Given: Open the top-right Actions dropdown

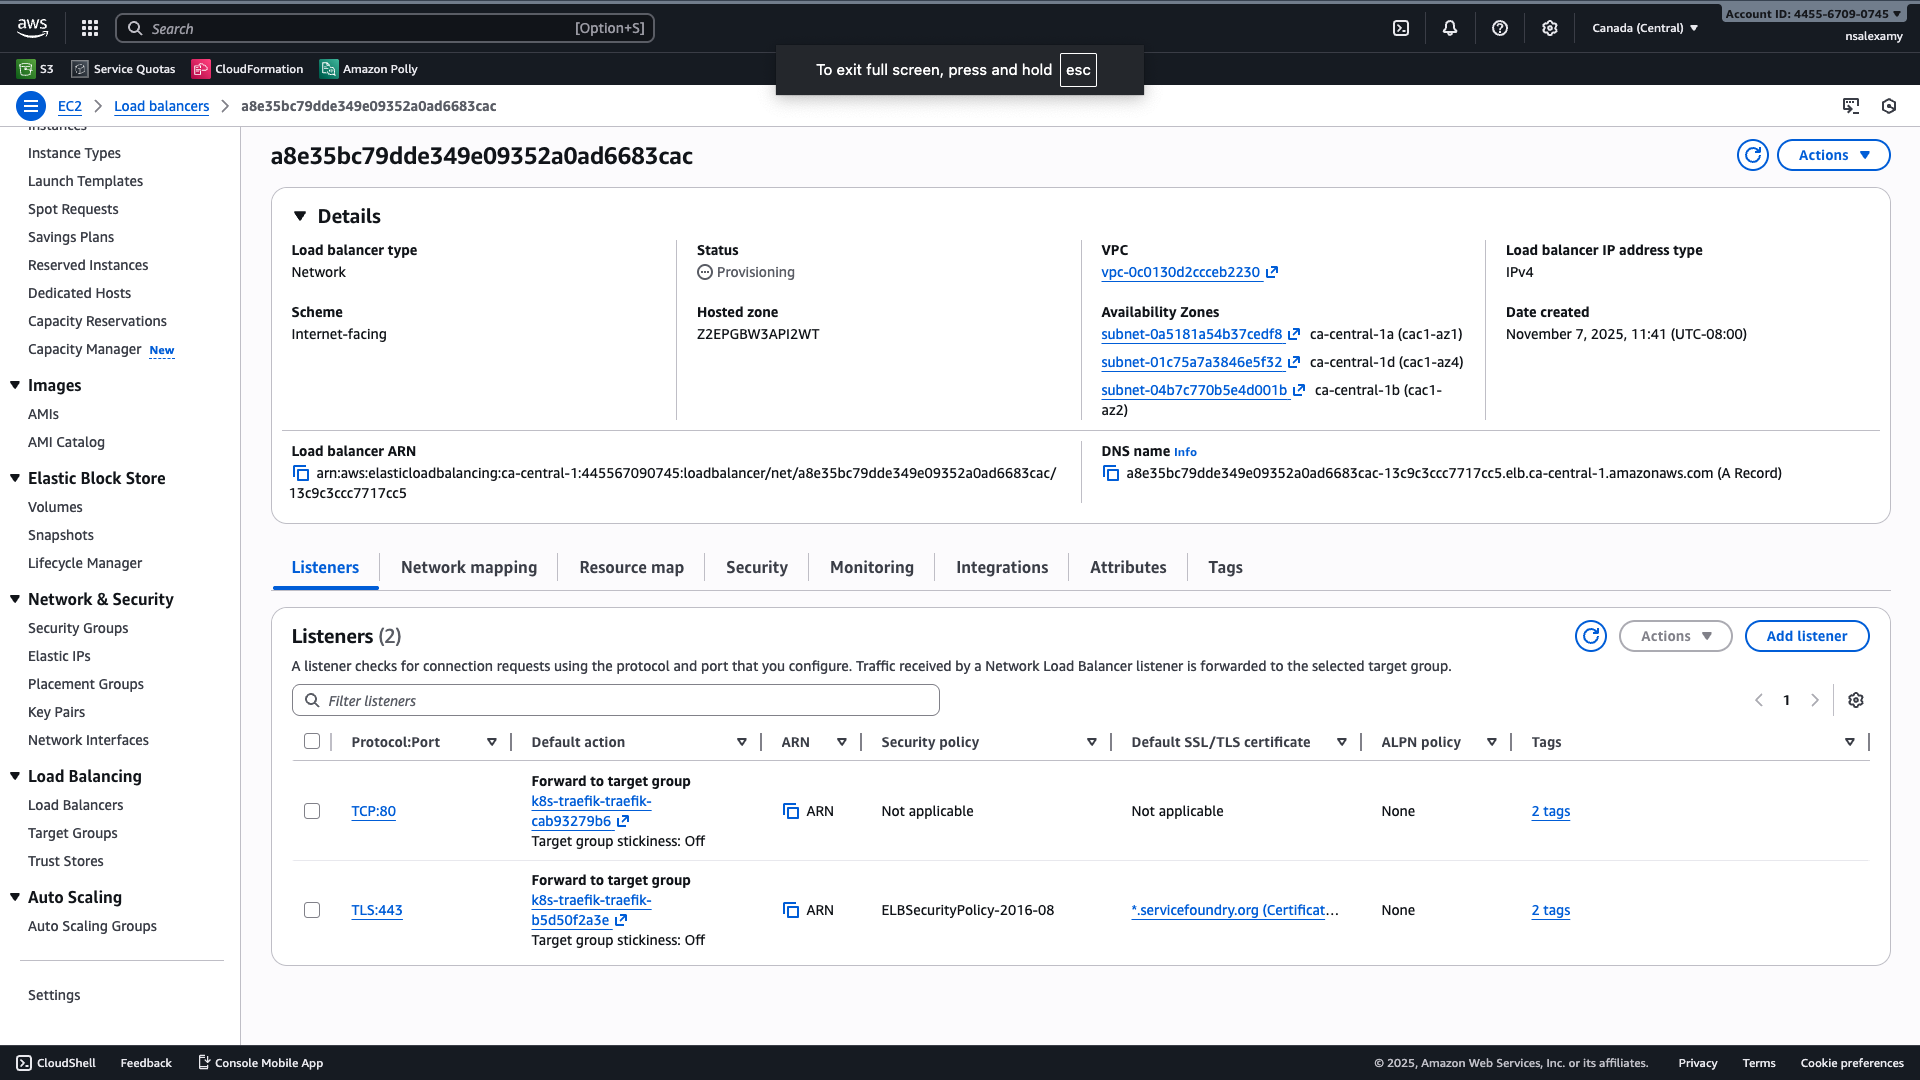Looking at the screenshot, I should [1833, 155].
